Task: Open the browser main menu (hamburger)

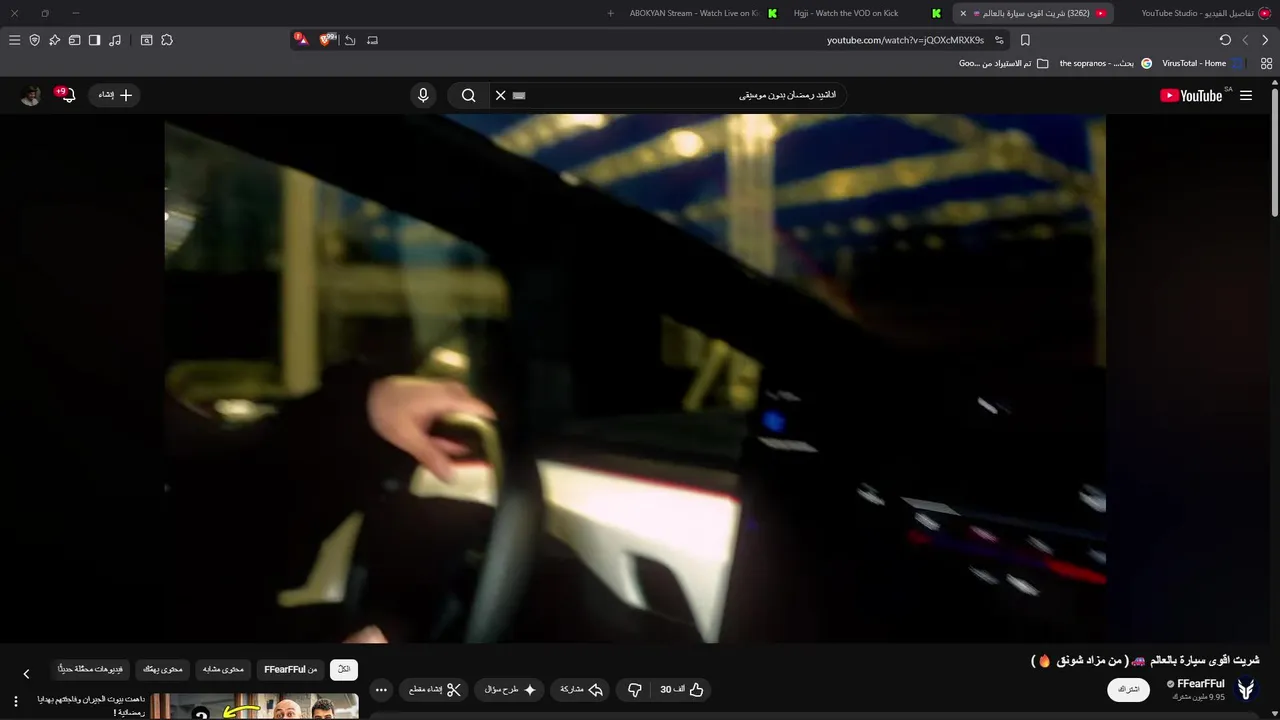Action: tap(14, 40)
